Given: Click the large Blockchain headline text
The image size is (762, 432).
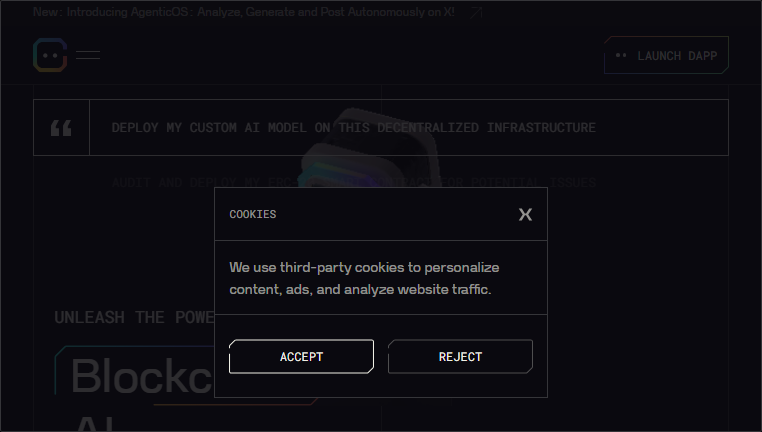Looking at the screenshot, I should 141,375.
